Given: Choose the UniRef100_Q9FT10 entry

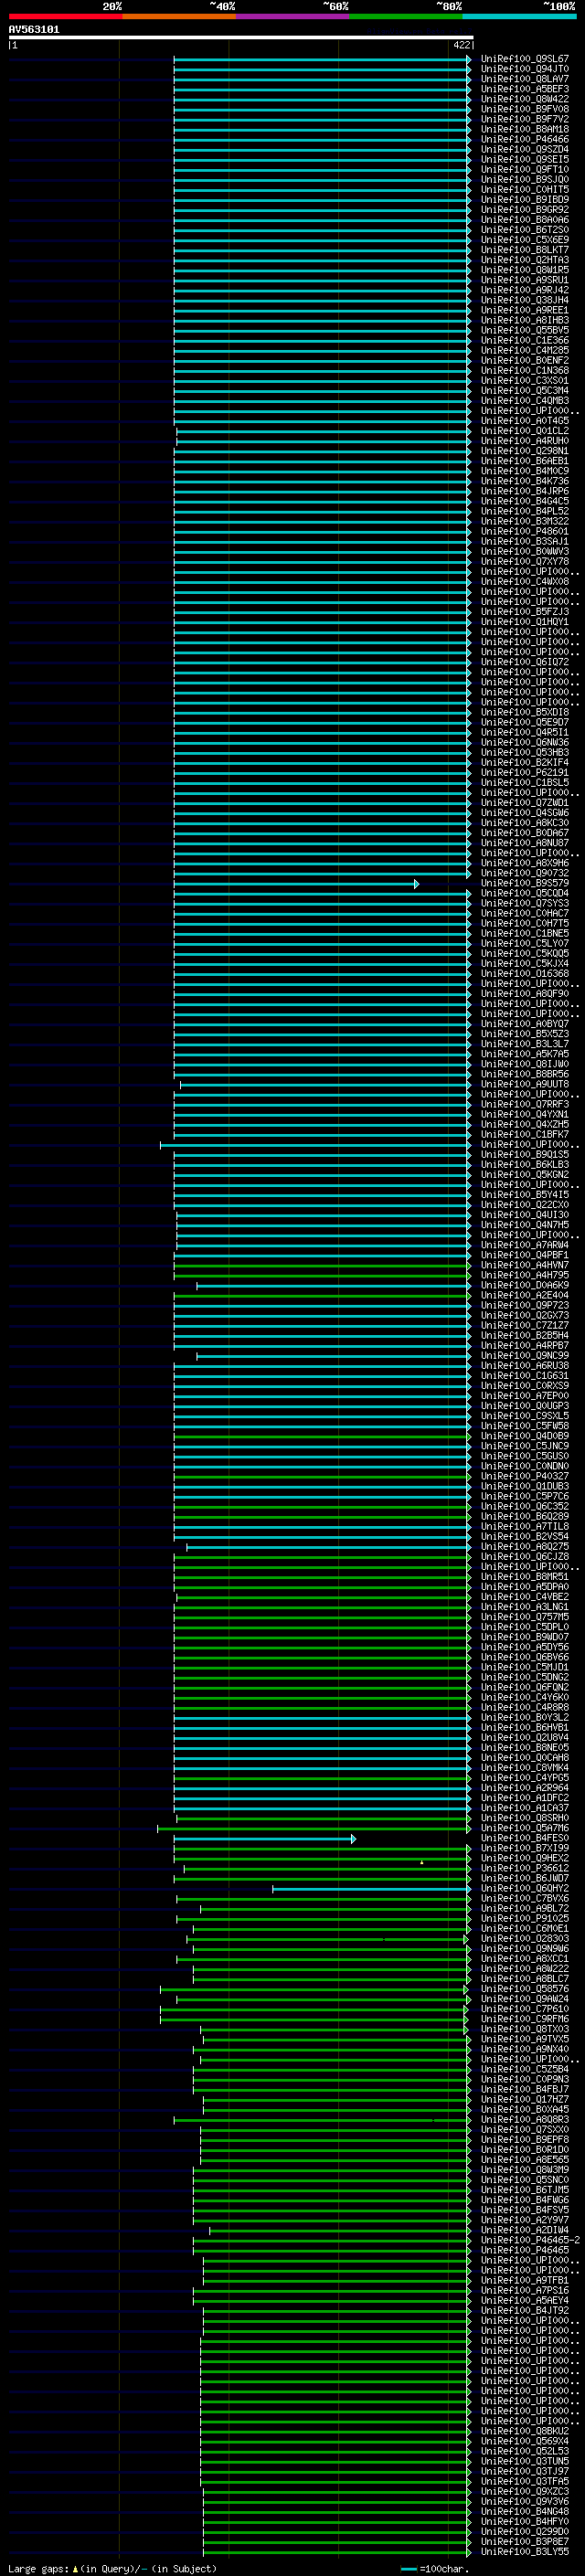Looking at the screenshot, I should coord(525,169).
